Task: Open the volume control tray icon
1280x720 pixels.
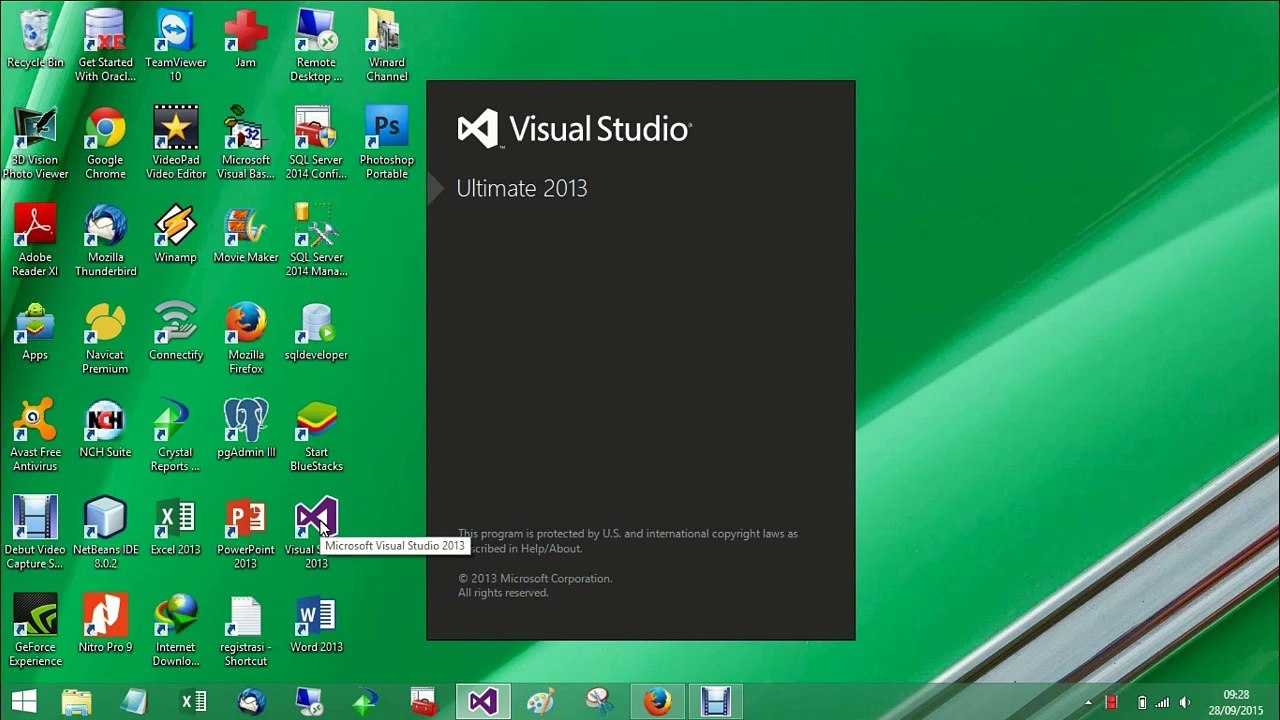Action: pos(1185,703)
